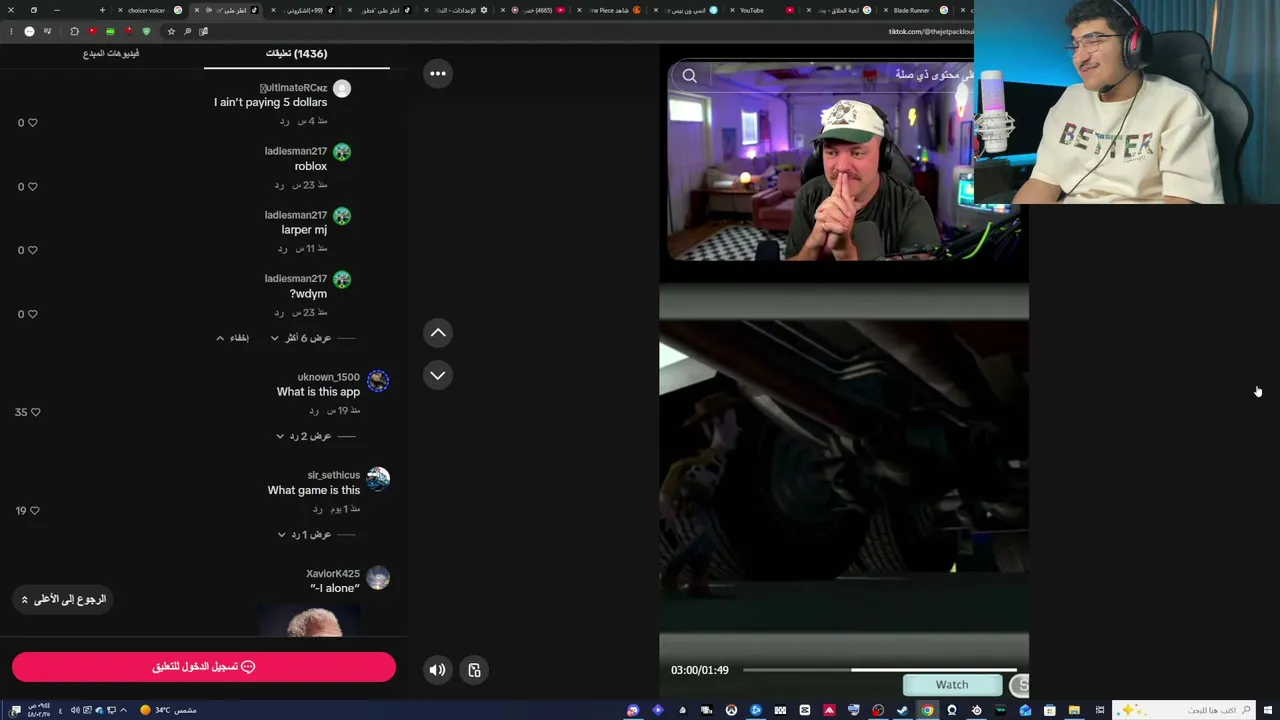Like the 'I ain't paying 5 dollars' comment

[32, 123]
